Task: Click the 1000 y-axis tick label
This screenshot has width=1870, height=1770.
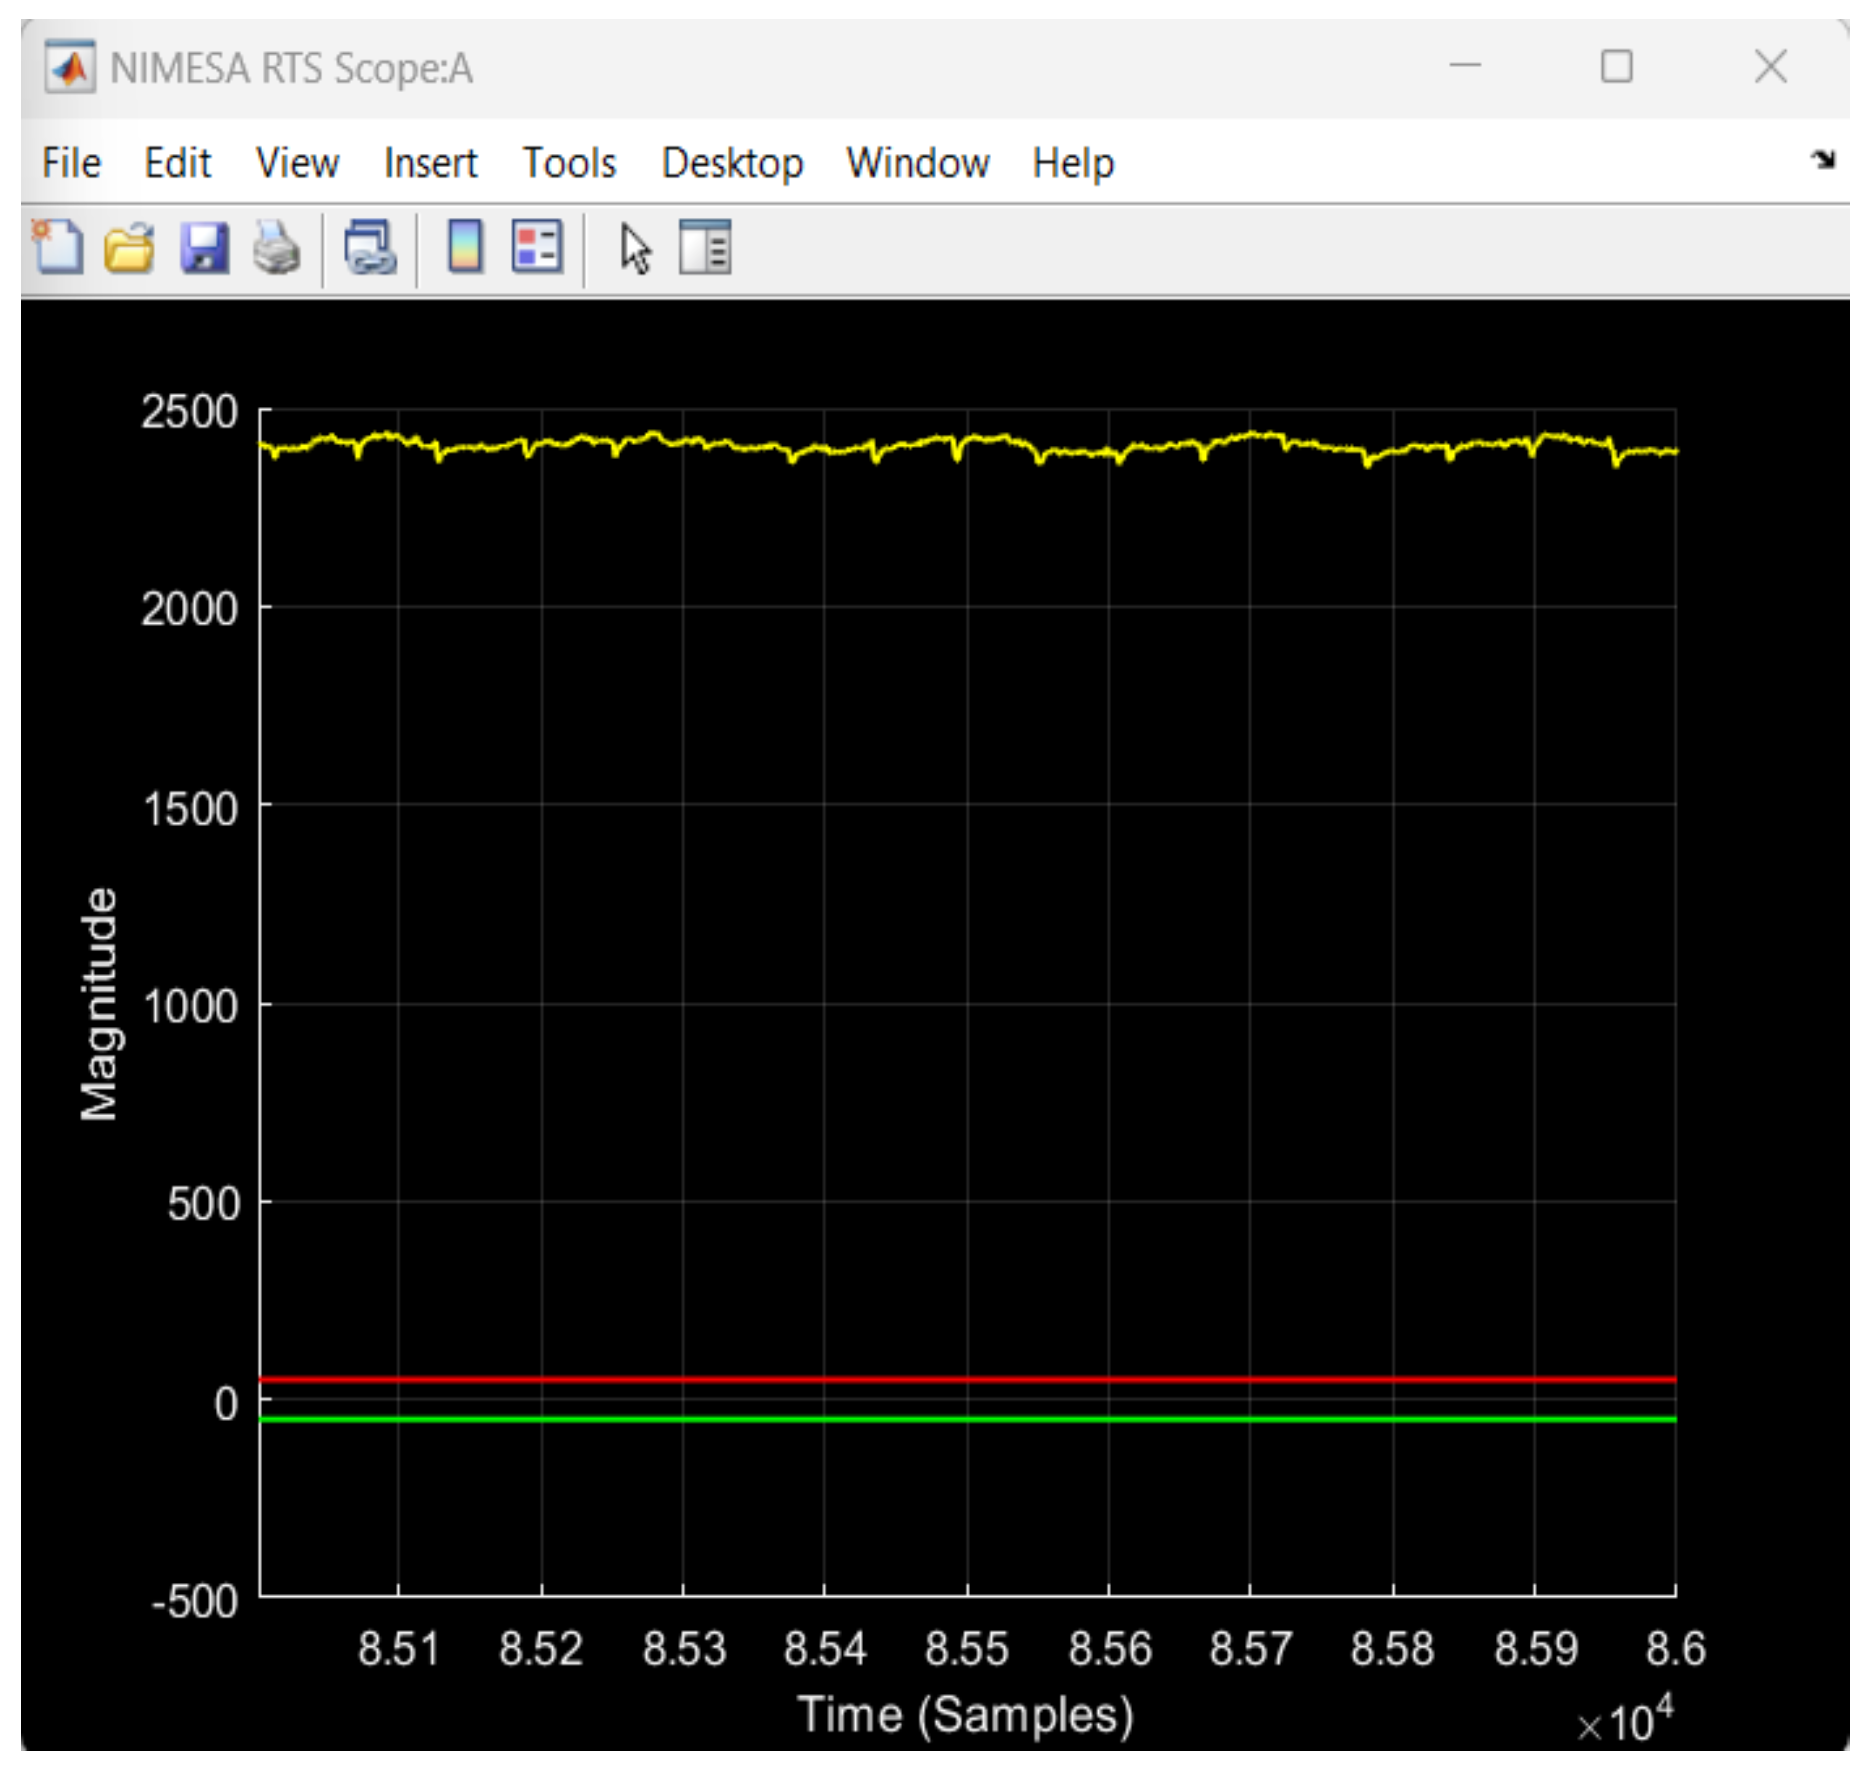Action: 191,1006
